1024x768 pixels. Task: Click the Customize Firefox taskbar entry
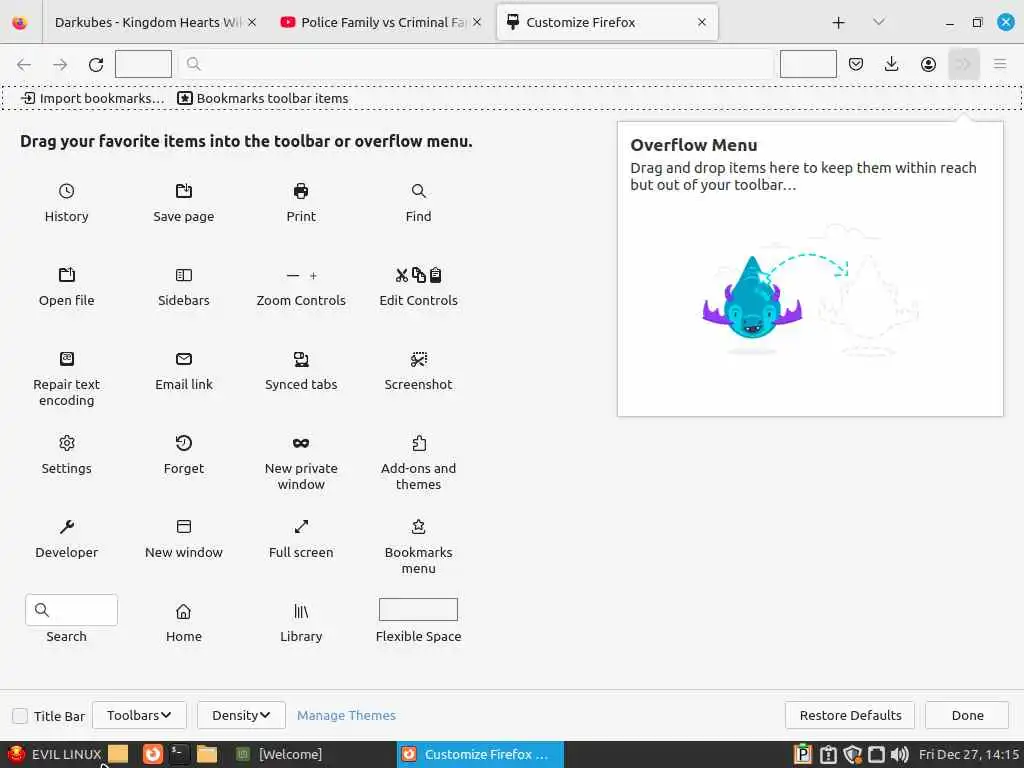(480, 754)
